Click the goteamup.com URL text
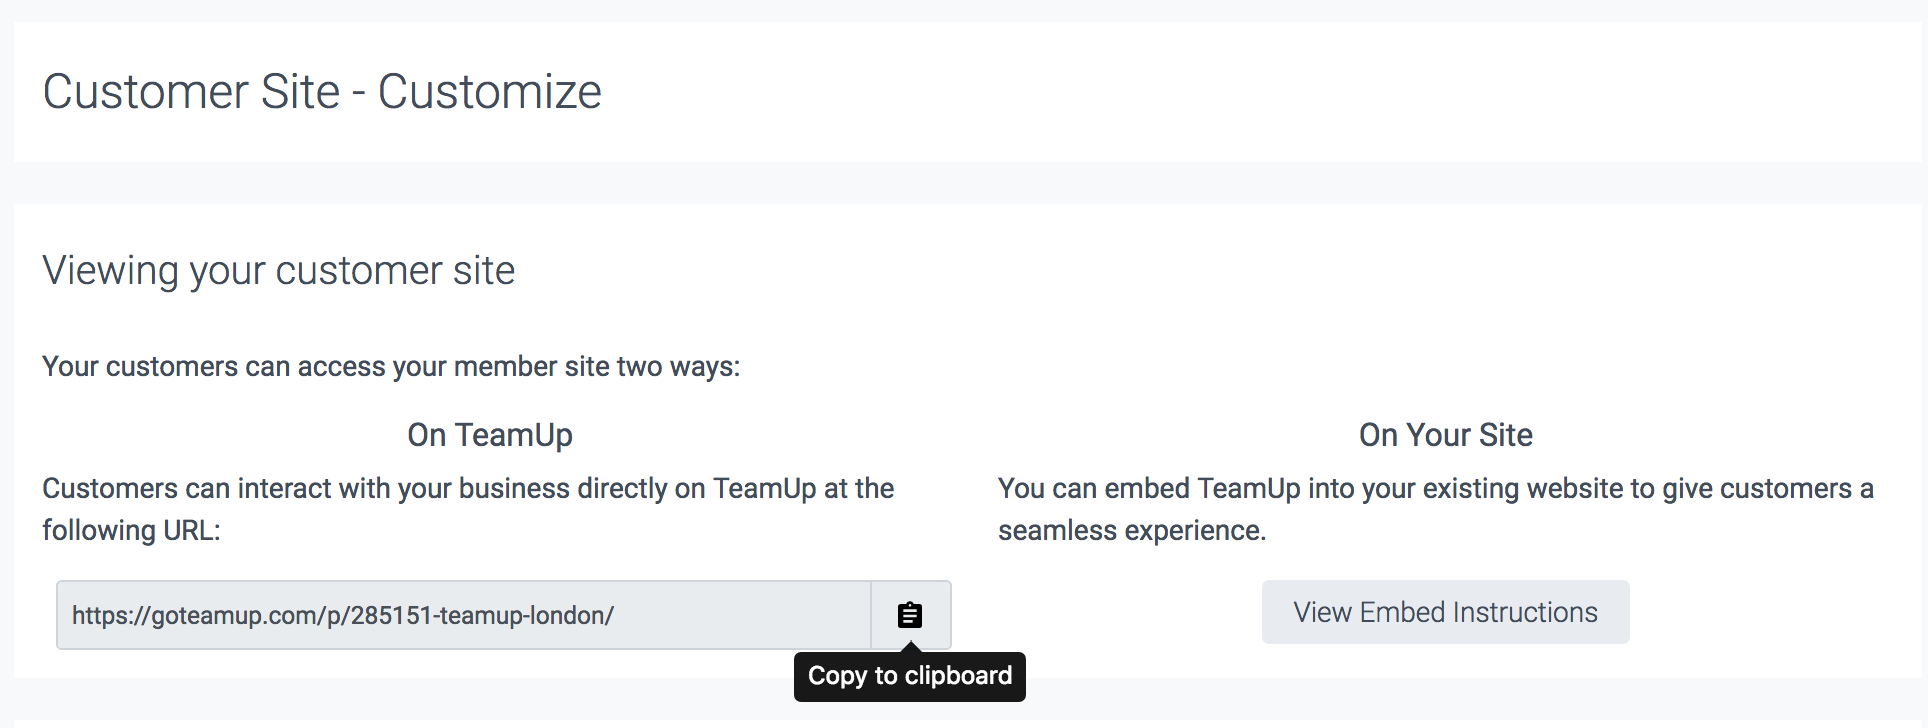The height and width of the screenshot is (728, 1928). click(343, 615)
